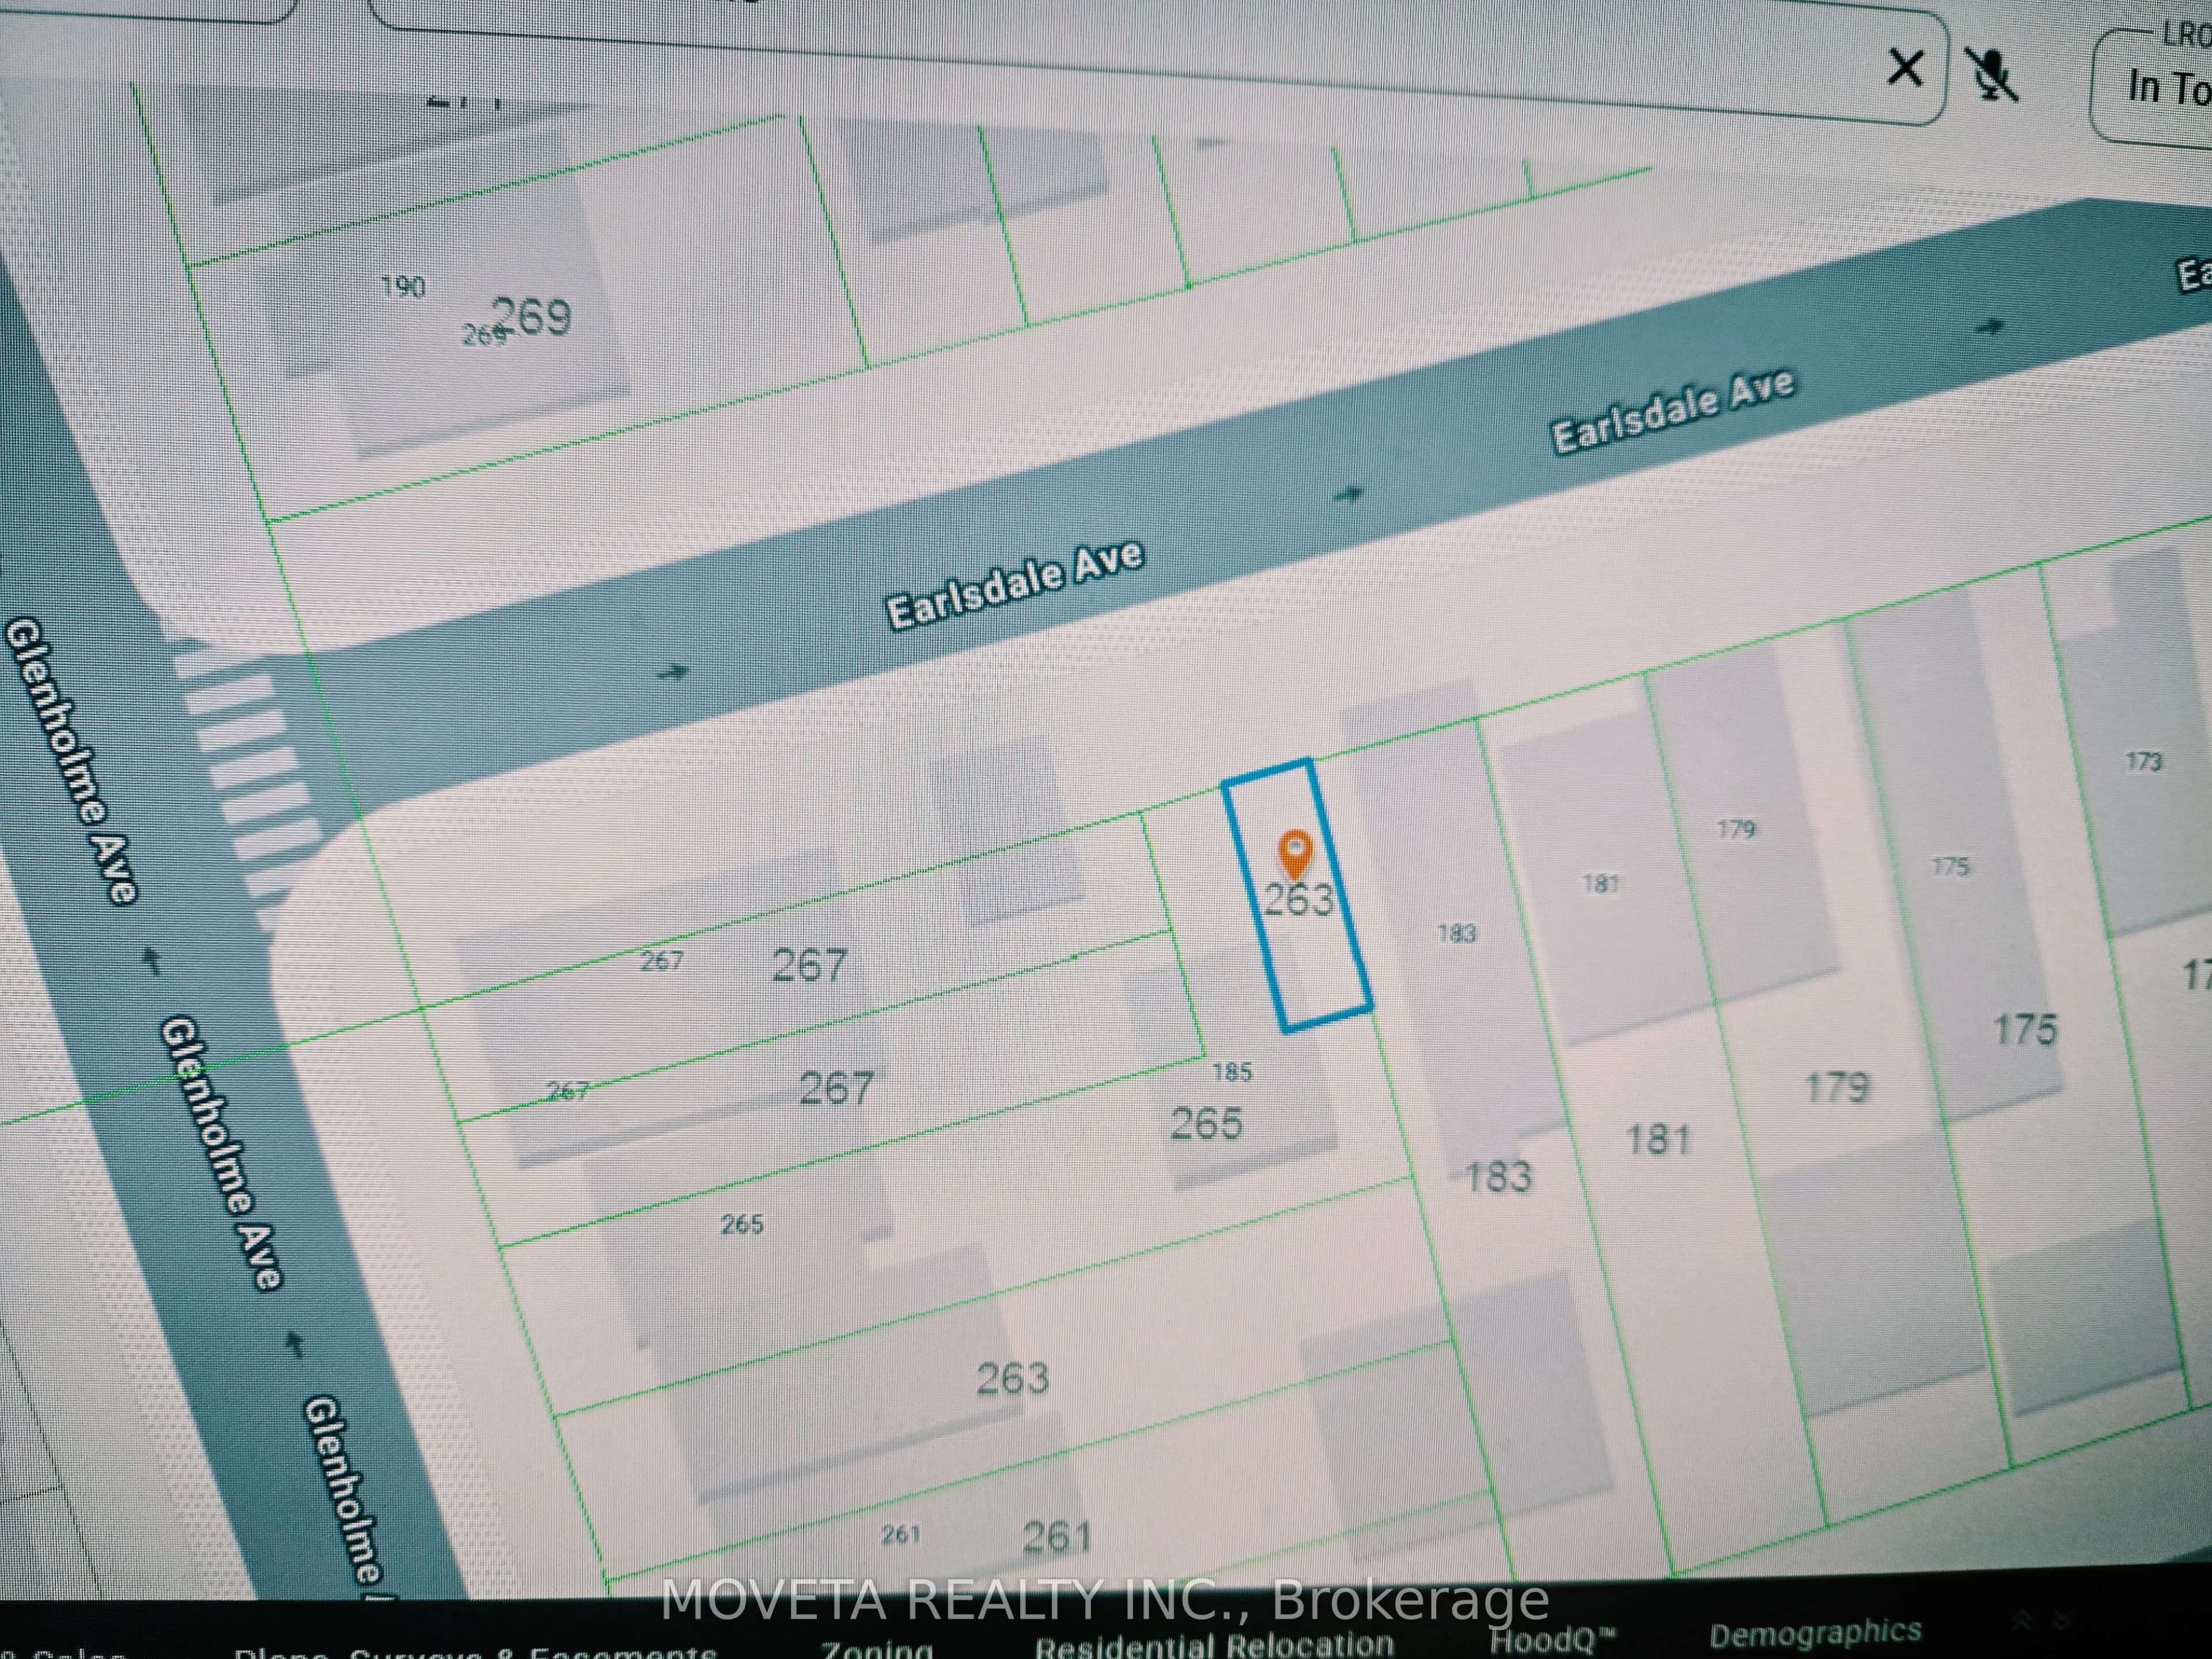Open the HoodQ™ tab

tap(1552, 1640)
